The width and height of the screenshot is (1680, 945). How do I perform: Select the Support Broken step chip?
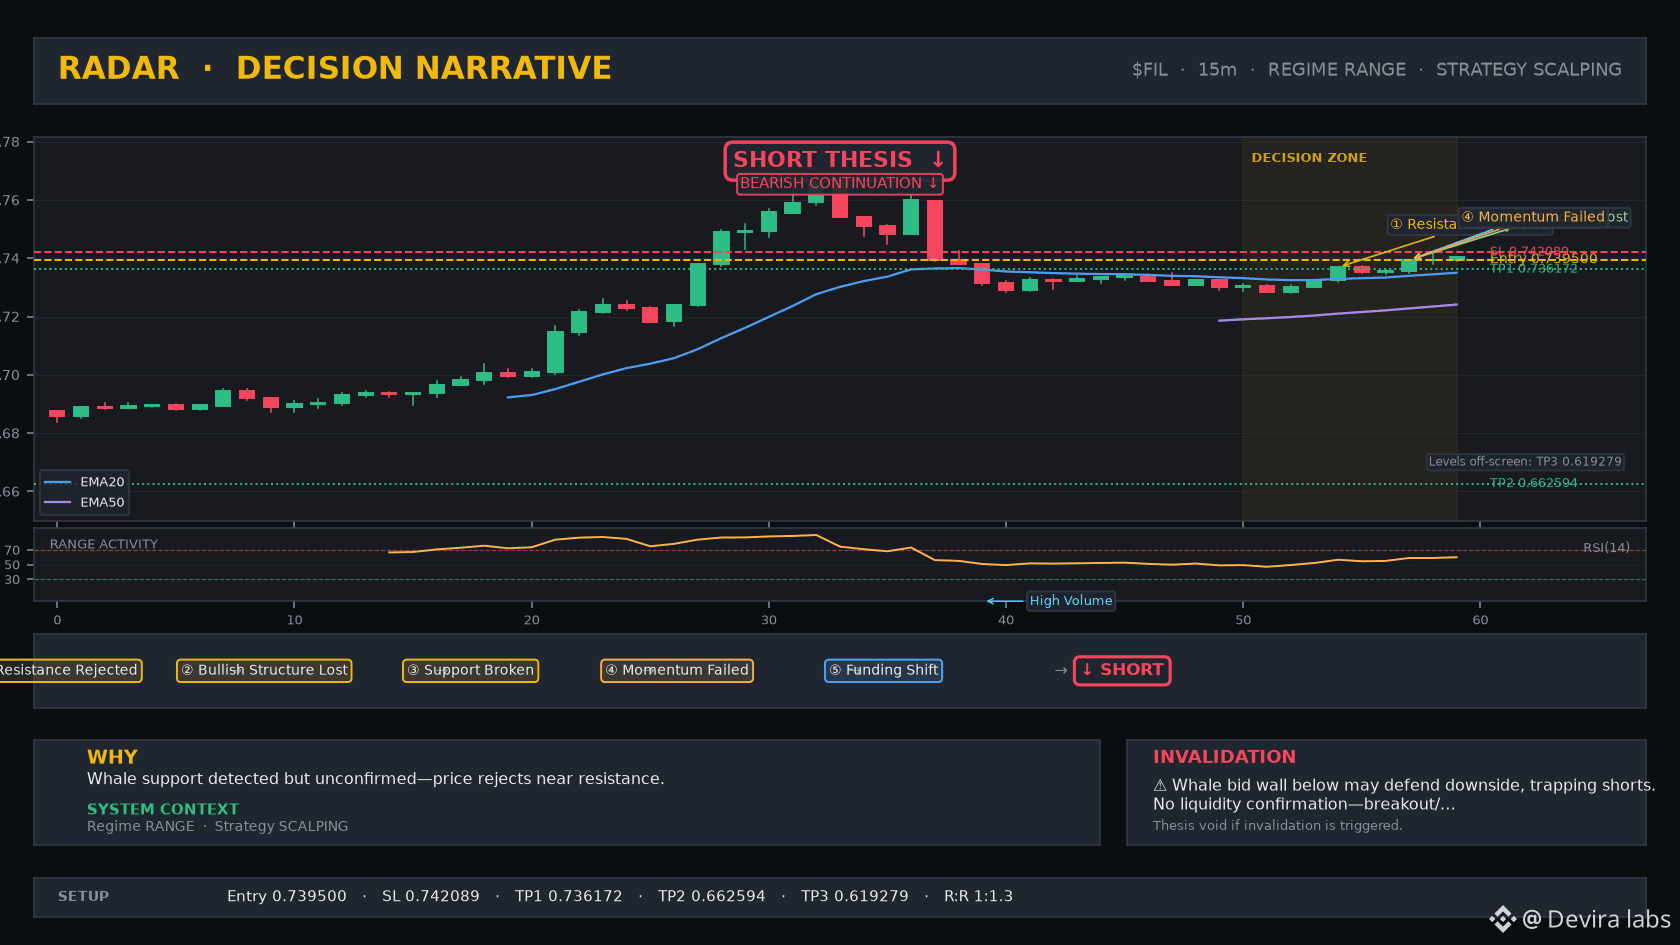point(470,670)
